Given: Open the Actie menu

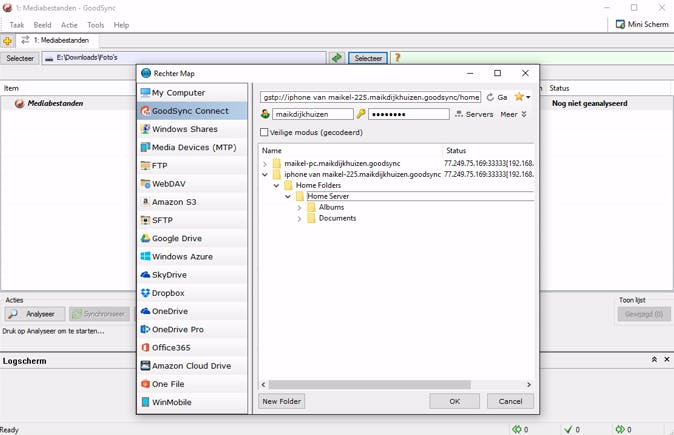Looking at the screenshot, I should 69,25.
